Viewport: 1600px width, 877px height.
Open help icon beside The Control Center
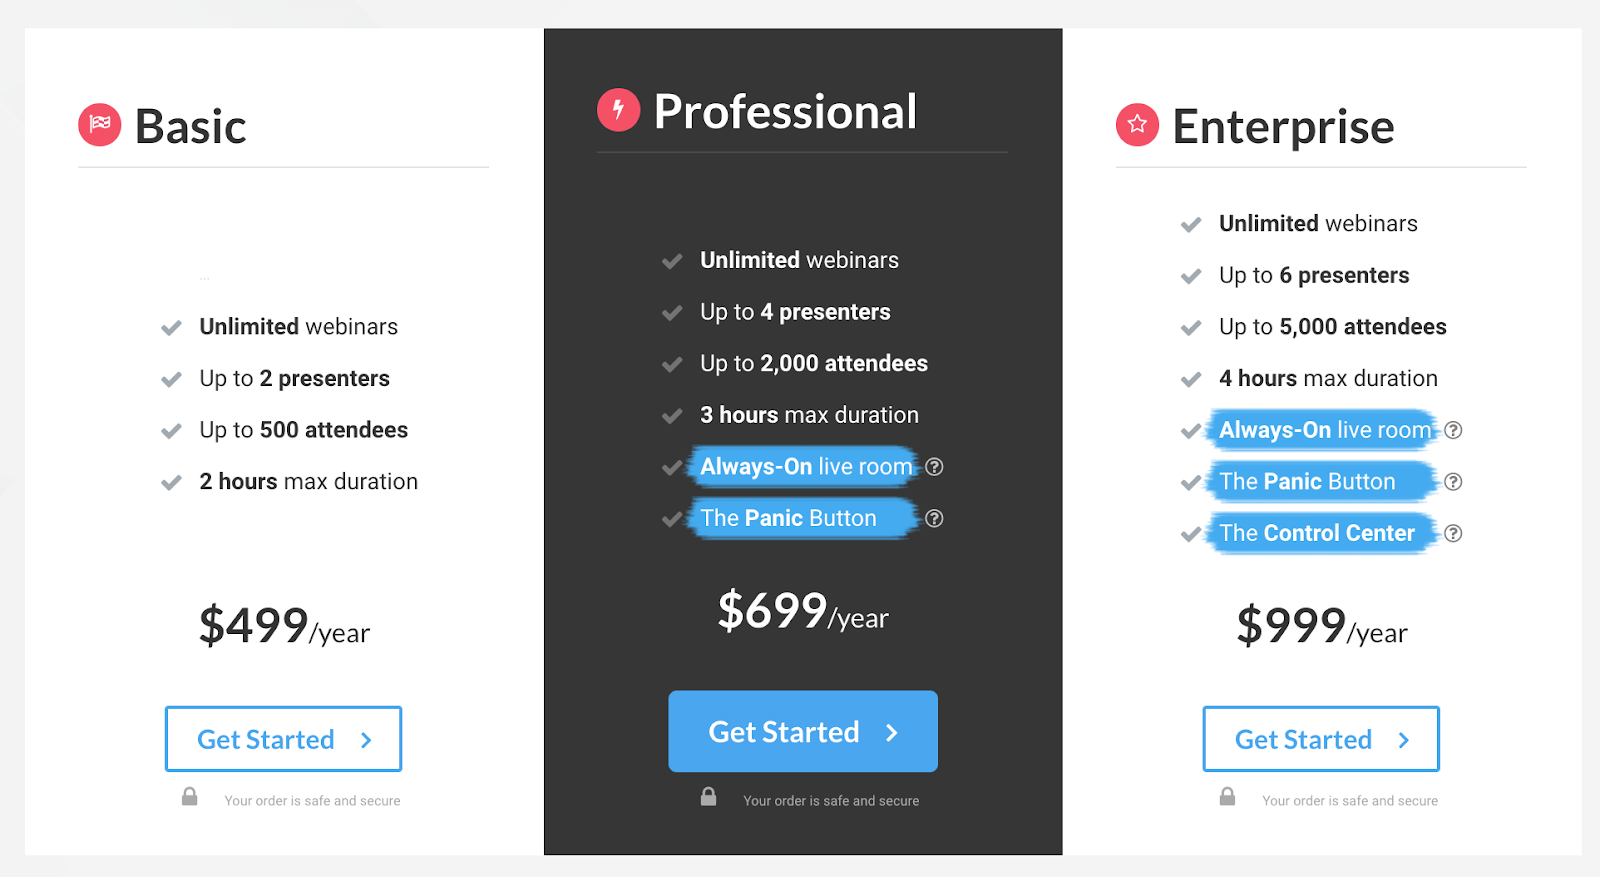point(1453,533)
